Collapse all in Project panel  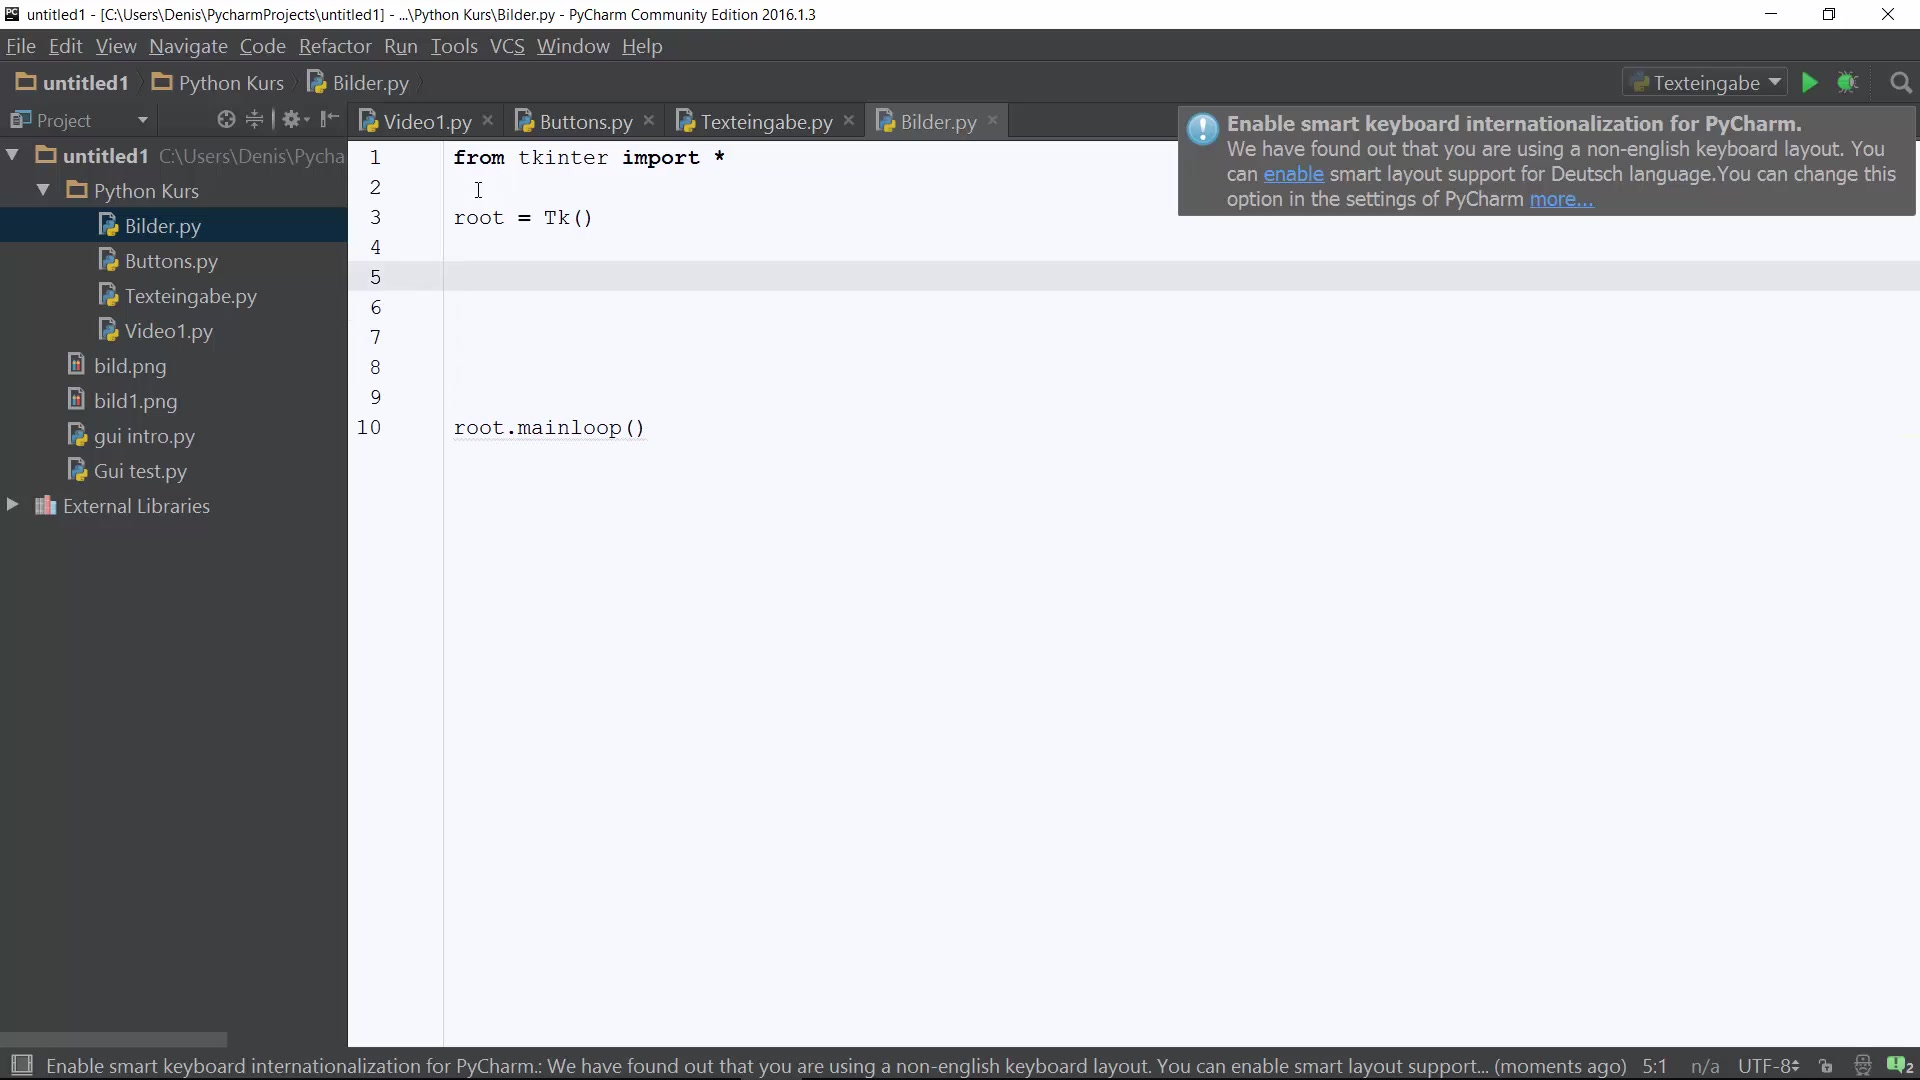click(x=255, y=120)
